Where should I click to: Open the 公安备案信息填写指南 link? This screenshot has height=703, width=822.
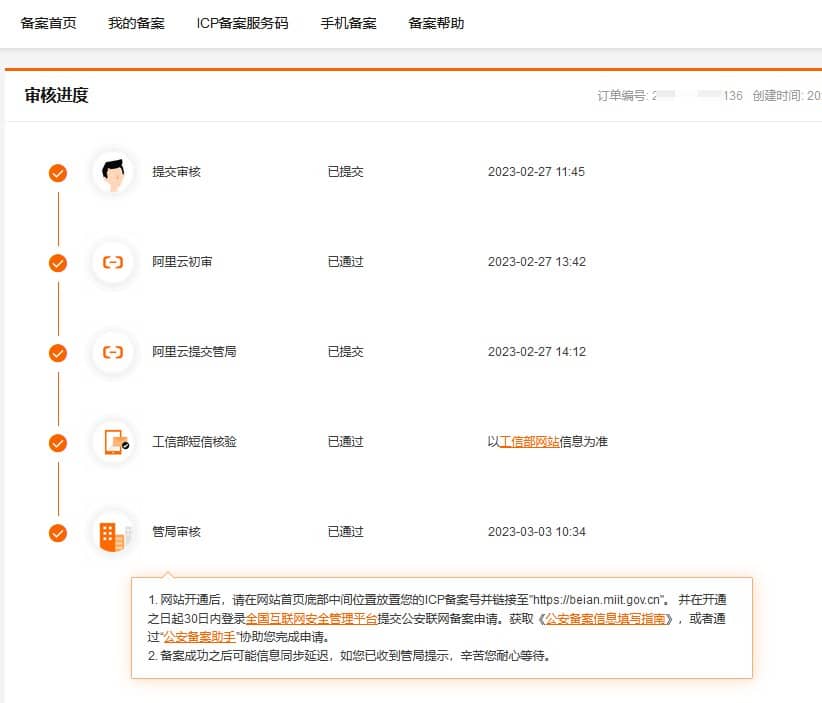coord(605,619)
